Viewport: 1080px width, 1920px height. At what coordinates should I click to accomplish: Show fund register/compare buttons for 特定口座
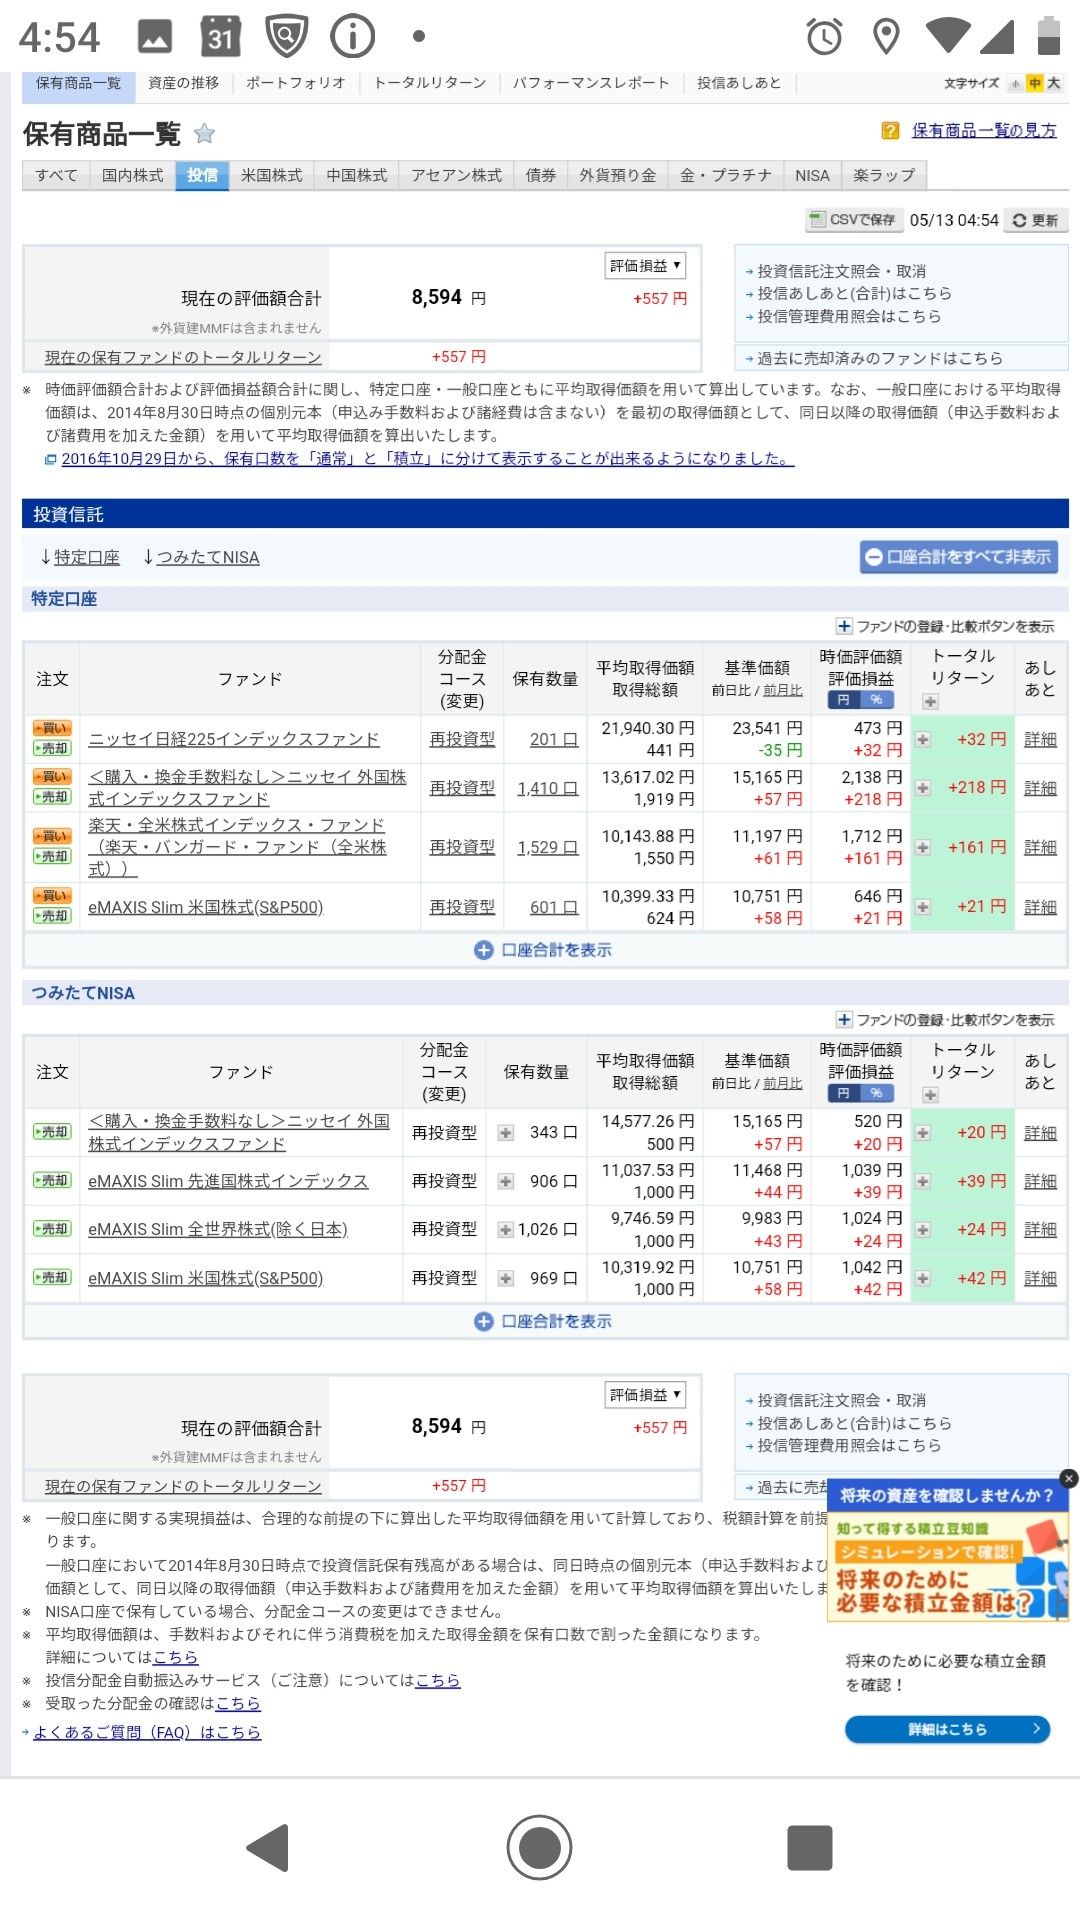945,626
